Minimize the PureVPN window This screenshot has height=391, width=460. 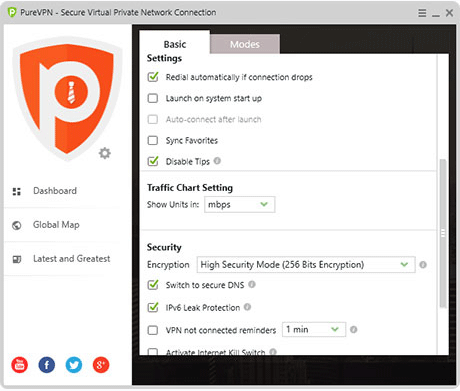436,15
